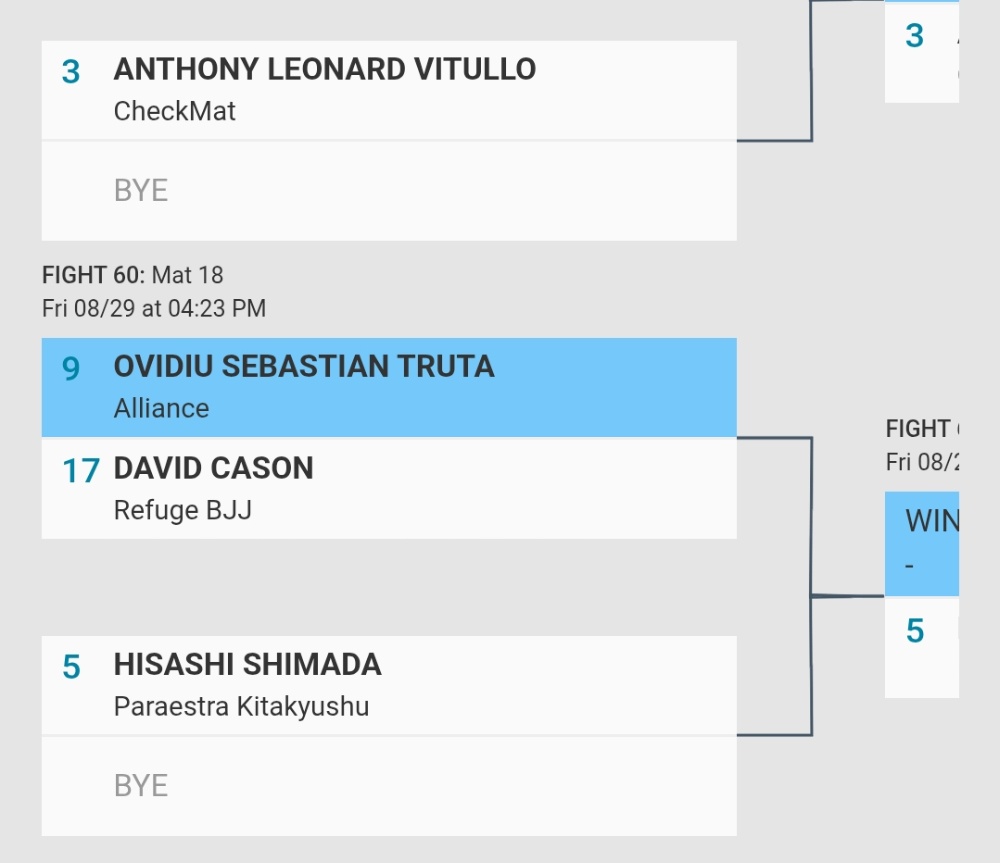Click the Refuge BJJ team name
The image size is (1000, 863).
pyautogui.click(x=182, y=510)
